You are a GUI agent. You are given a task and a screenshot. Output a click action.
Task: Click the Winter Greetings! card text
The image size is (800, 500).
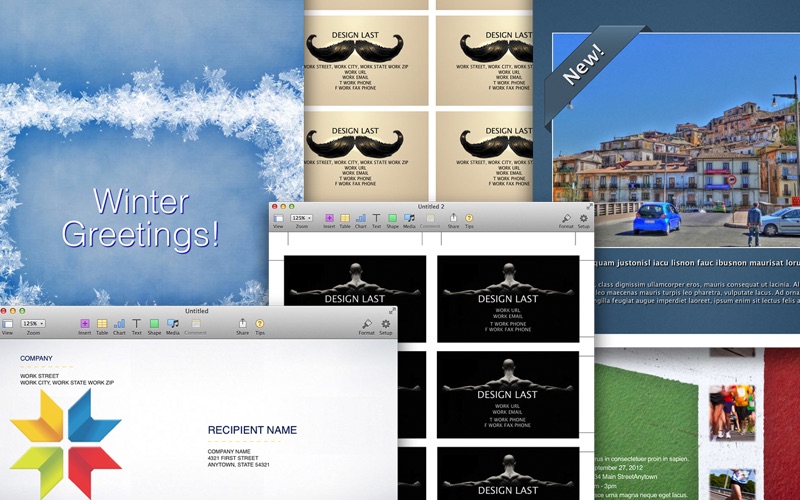(x=140, y=217)
